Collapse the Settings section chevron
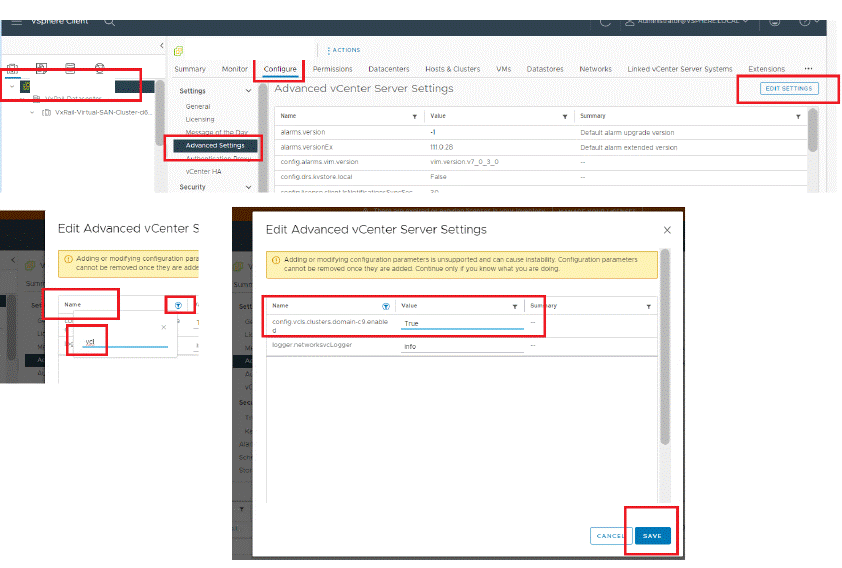842x568 pixels. 248,91
